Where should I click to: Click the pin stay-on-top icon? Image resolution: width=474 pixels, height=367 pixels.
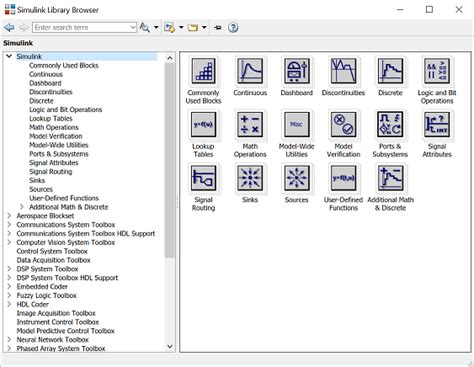[218, 28]
